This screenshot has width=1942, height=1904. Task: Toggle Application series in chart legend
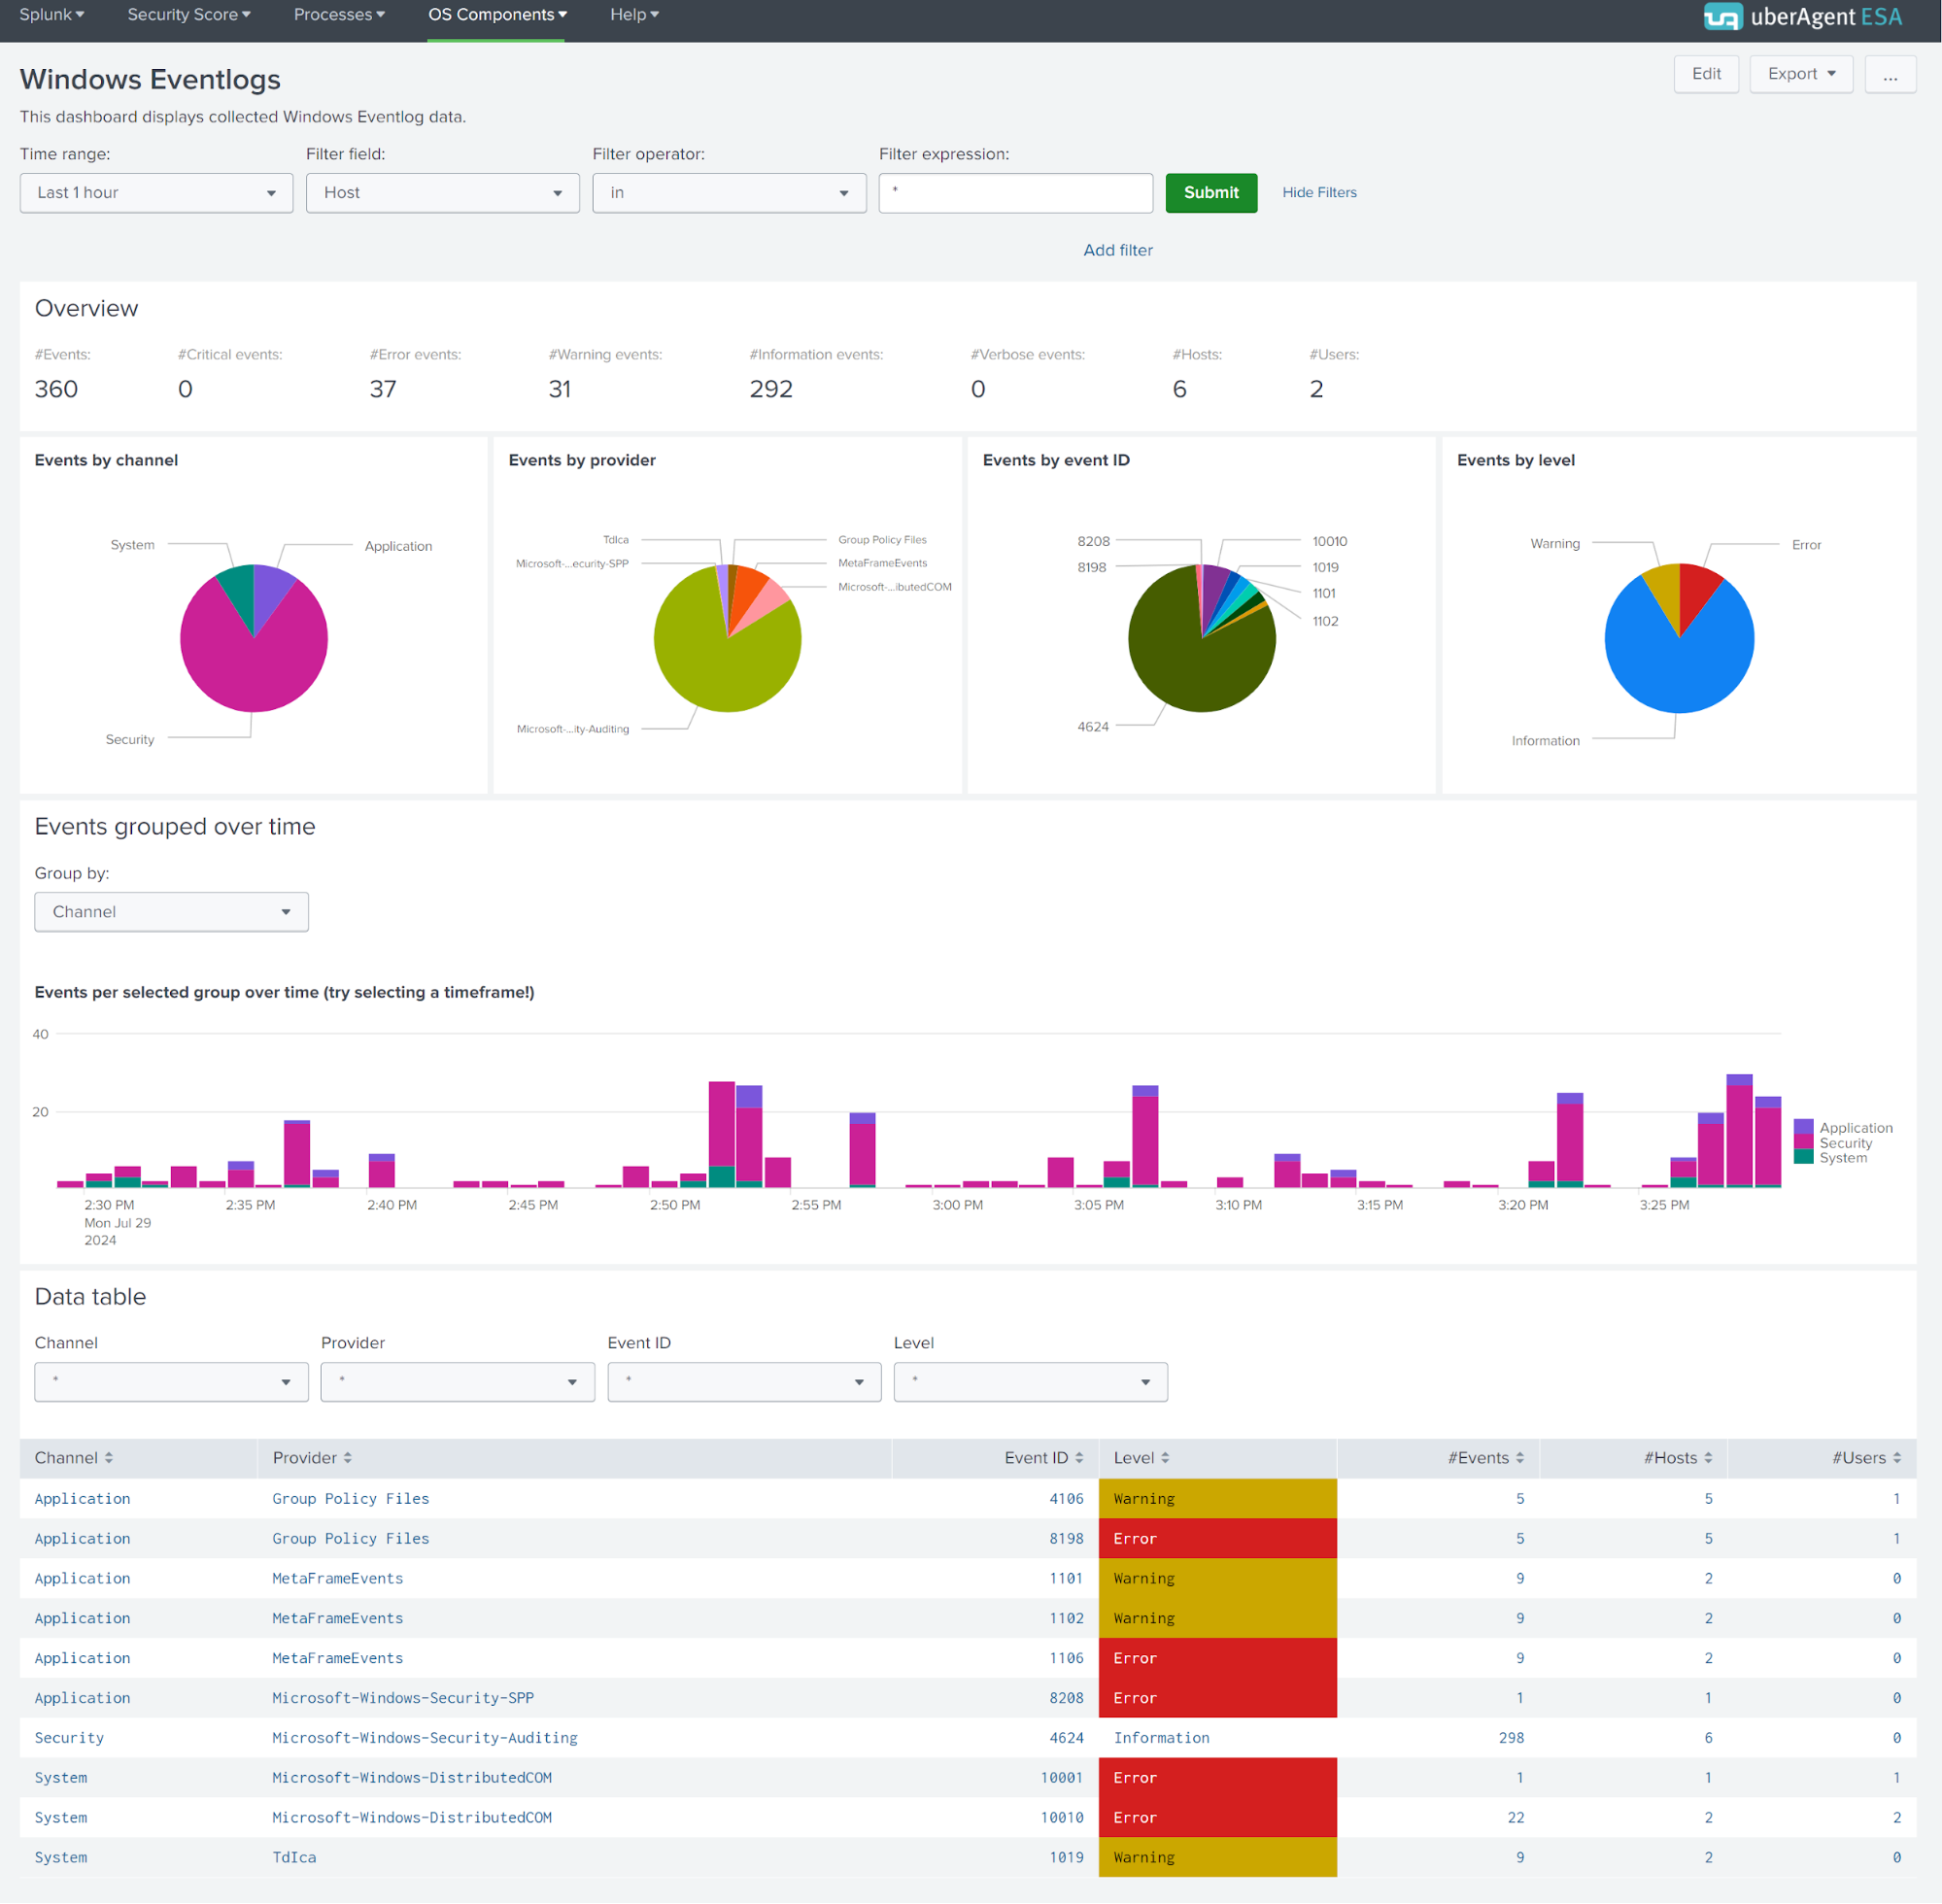pyautogui.click(x=1855, y=1127)
